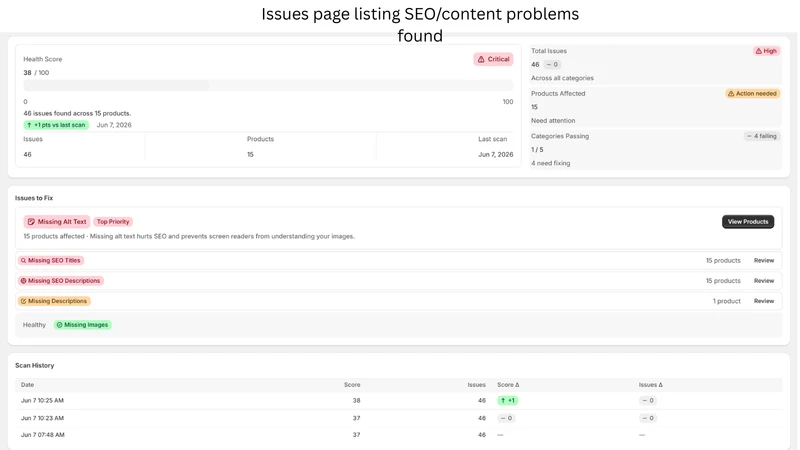Click the Products Affected label
This screenshot has width=800, height=450.
(558, 94)
